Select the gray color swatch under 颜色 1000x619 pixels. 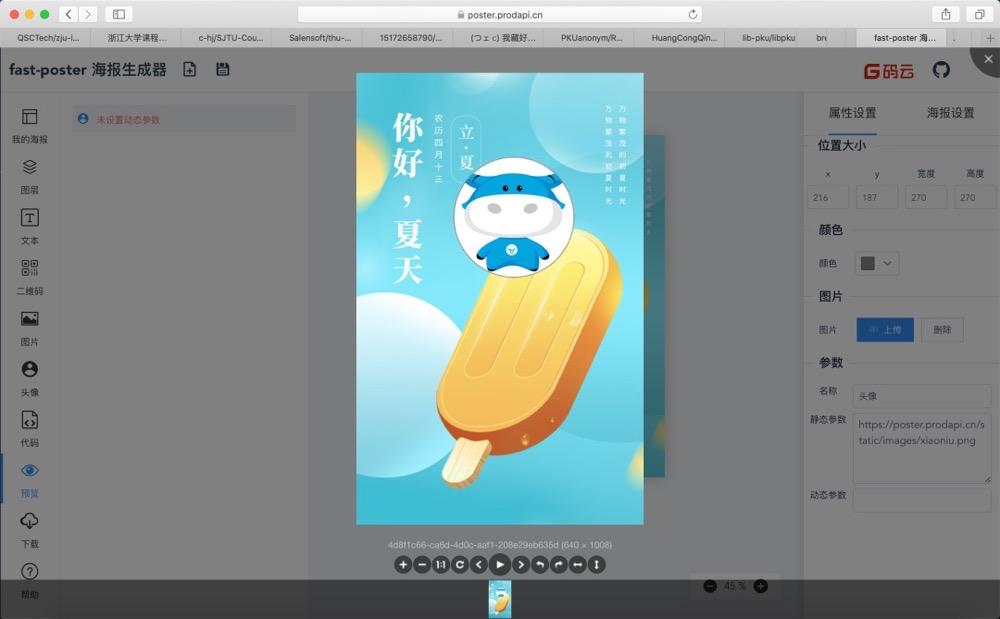(x=868, y=261)
